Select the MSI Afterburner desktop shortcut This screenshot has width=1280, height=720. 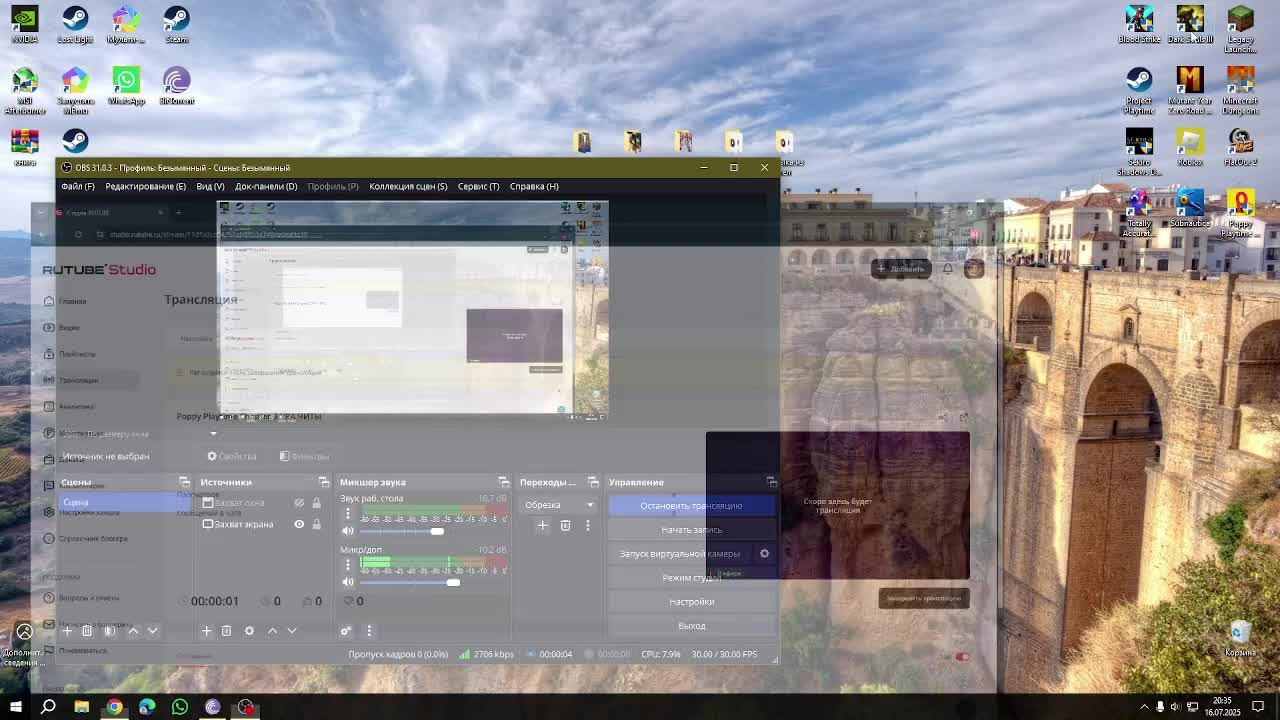pos(25,91)
